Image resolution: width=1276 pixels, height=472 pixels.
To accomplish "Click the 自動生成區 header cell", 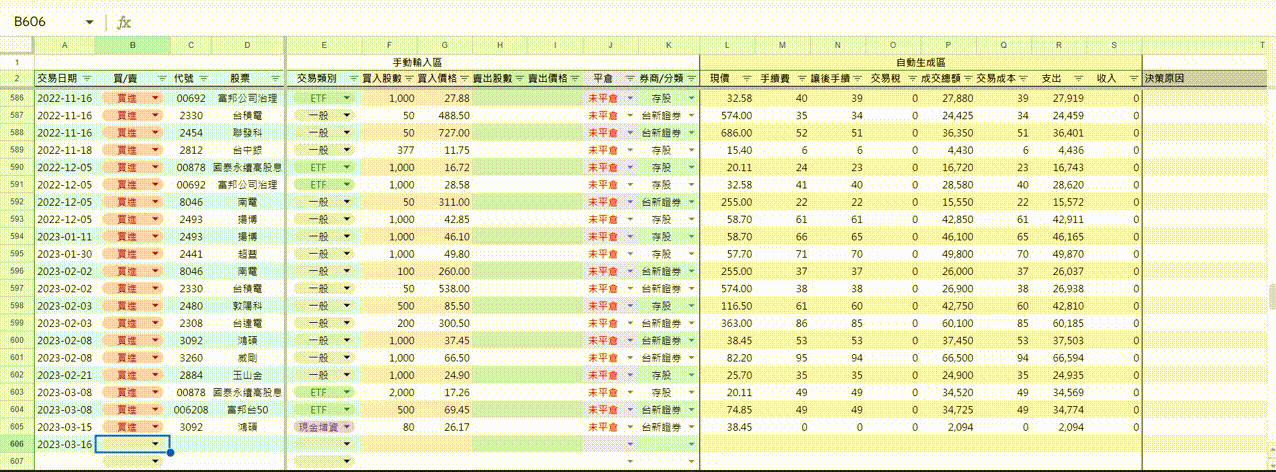I will tap(919, 62).
